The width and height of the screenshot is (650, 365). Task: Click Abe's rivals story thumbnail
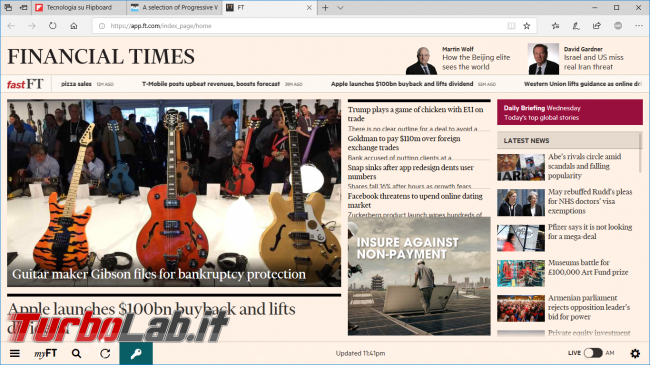click(x=521, y=167)
